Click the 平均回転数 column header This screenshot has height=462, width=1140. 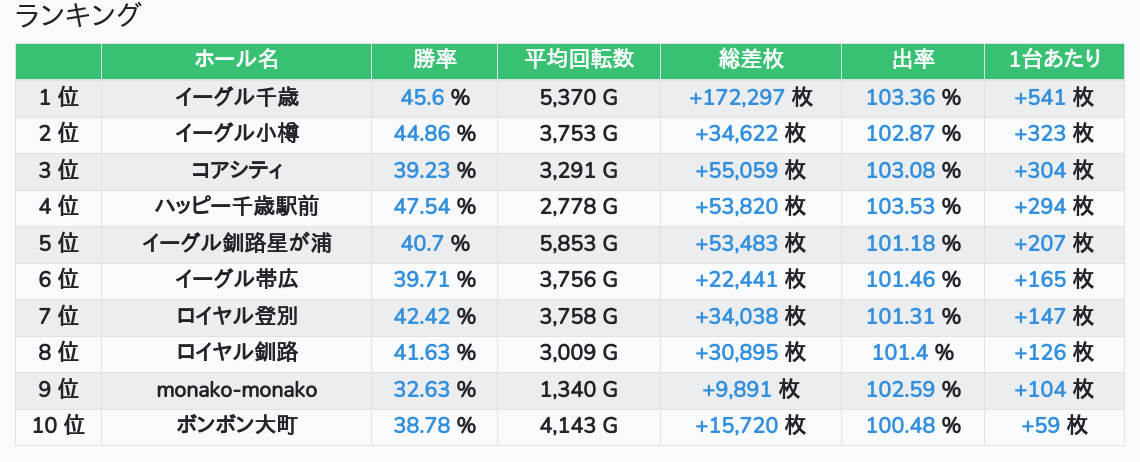[579, 60]
